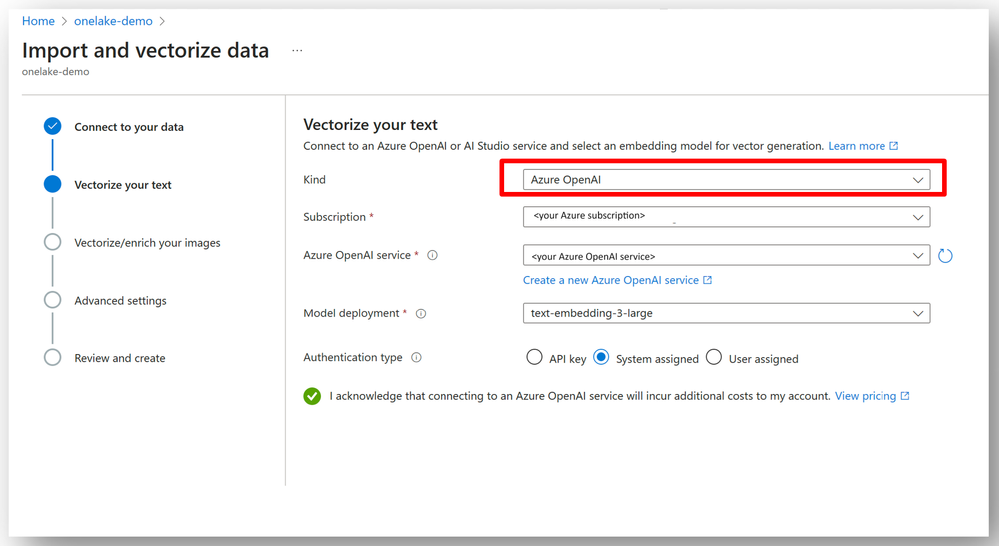Screen dimensions: 999x546
Task: Click the completed checkmark step icon for Connect to your data
Action: point(53,126)
